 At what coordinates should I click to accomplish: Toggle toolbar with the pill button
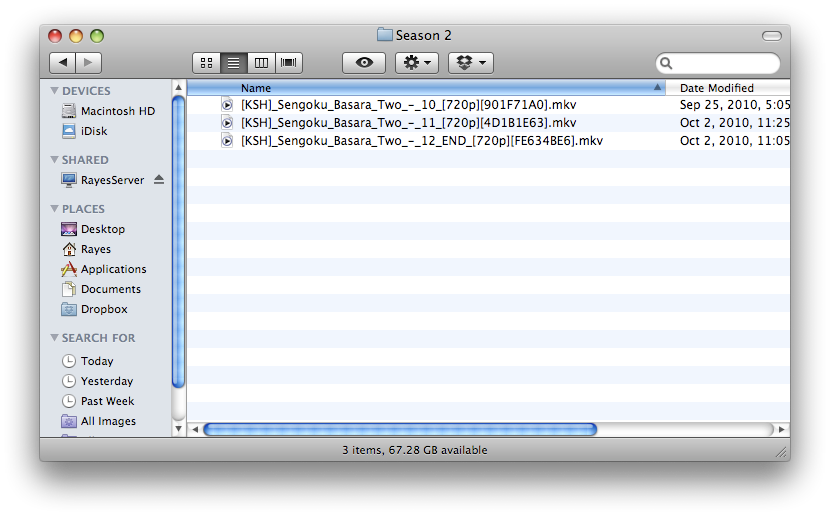(772, 36)
